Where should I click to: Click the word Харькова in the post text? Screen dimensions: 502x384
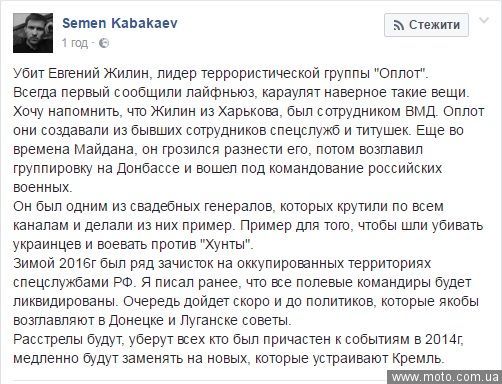[x=248, y=112]
